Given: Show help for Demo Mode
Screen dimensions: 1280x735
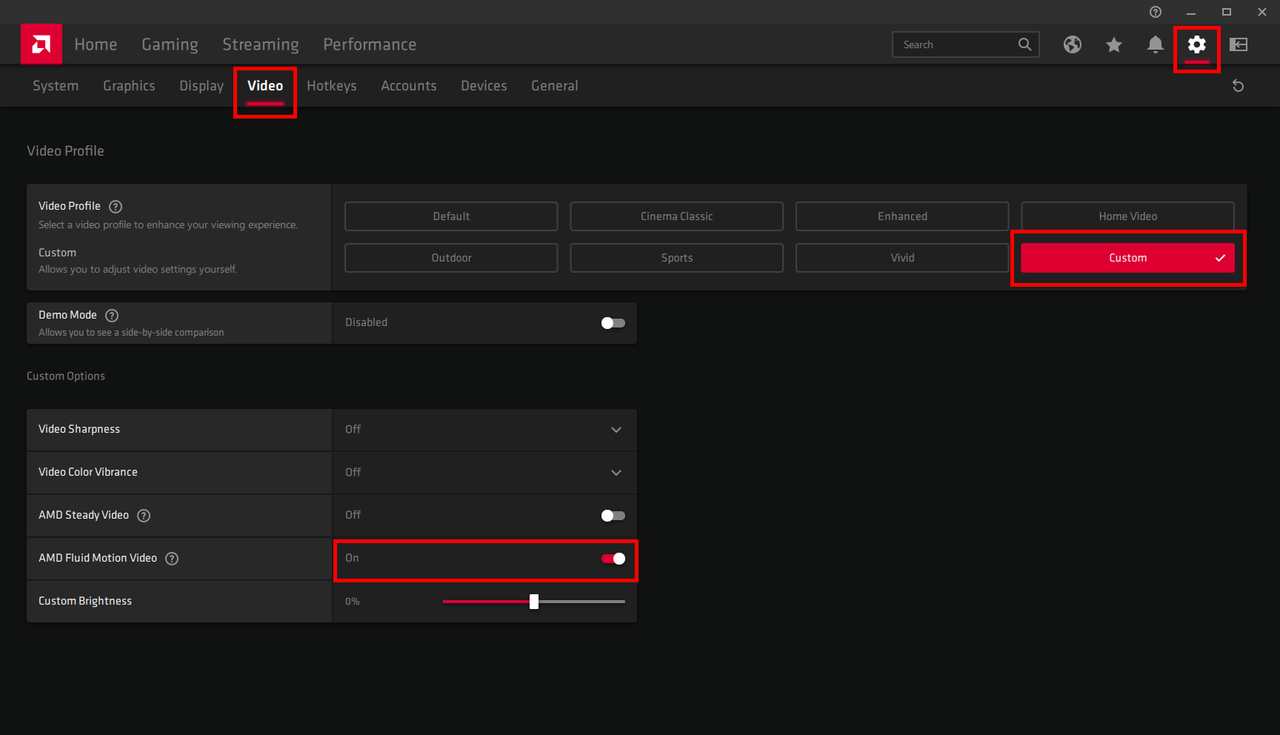Looking at the screenshot, I should pos(111,315).
